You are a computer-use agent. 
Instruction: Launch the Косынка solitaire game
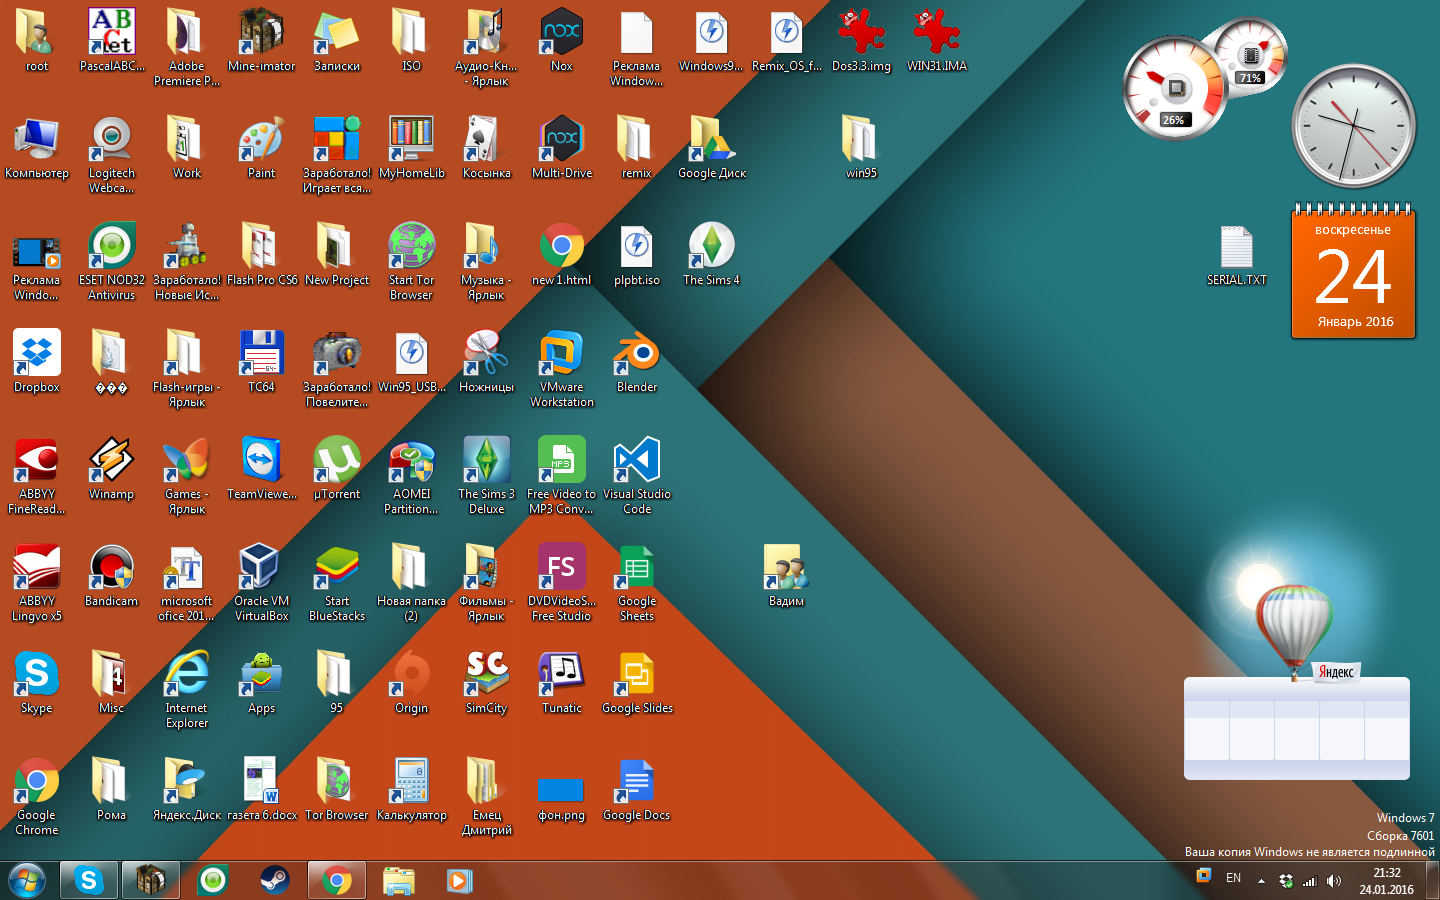tap(487, 147)
